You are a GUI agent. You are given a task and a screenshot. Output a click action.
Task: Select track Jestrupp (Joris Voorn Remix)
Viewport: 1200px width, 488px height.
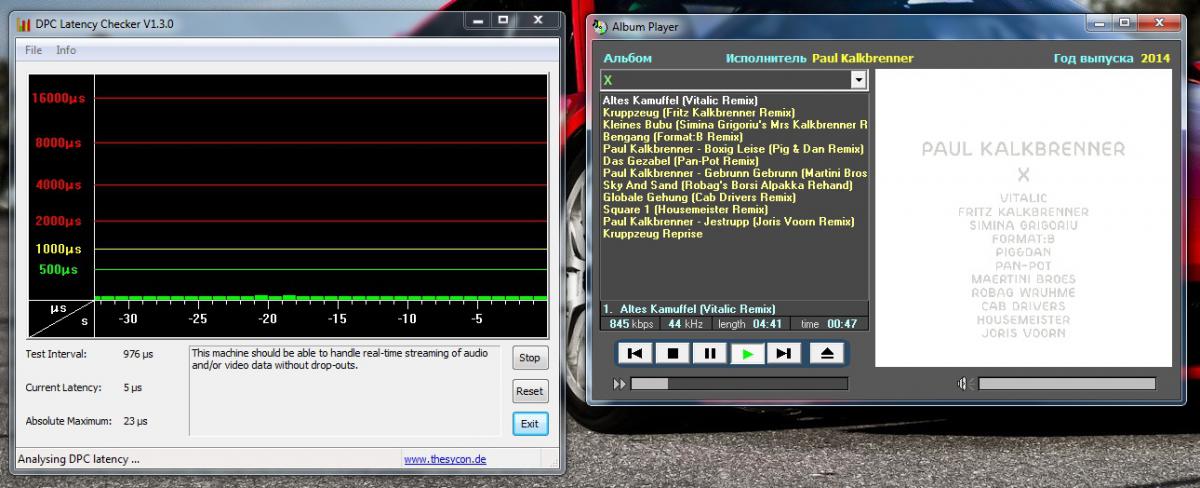(x=727, y=221)
